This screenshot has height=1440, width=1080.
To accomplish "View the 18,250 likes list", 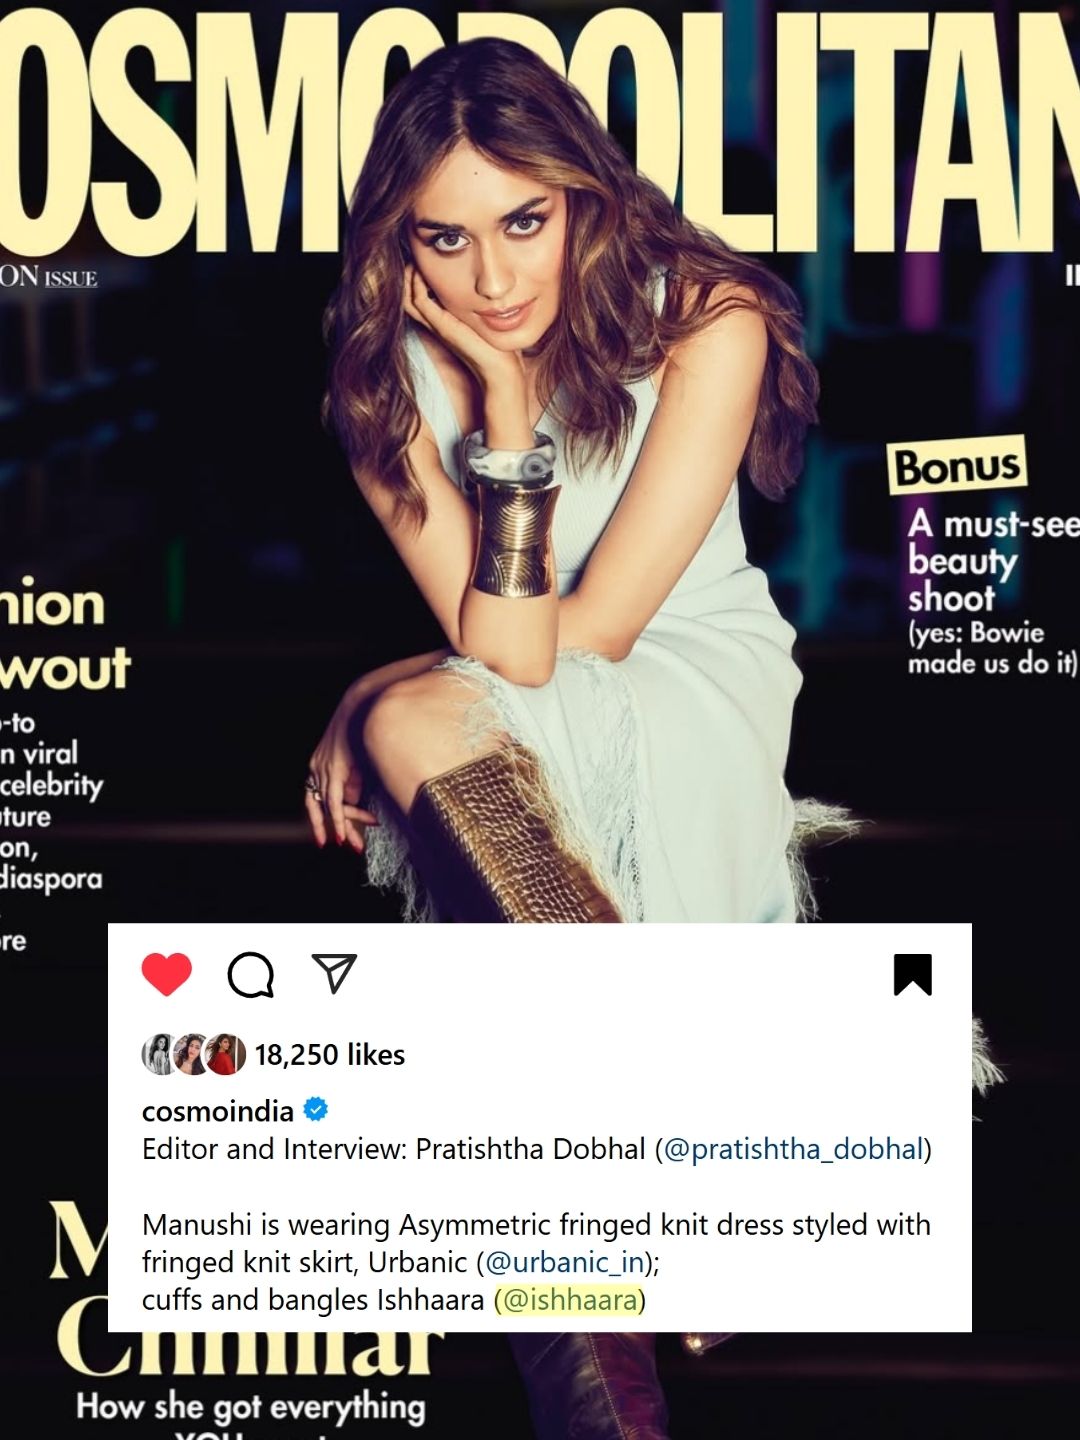I will click(330, 1055).
